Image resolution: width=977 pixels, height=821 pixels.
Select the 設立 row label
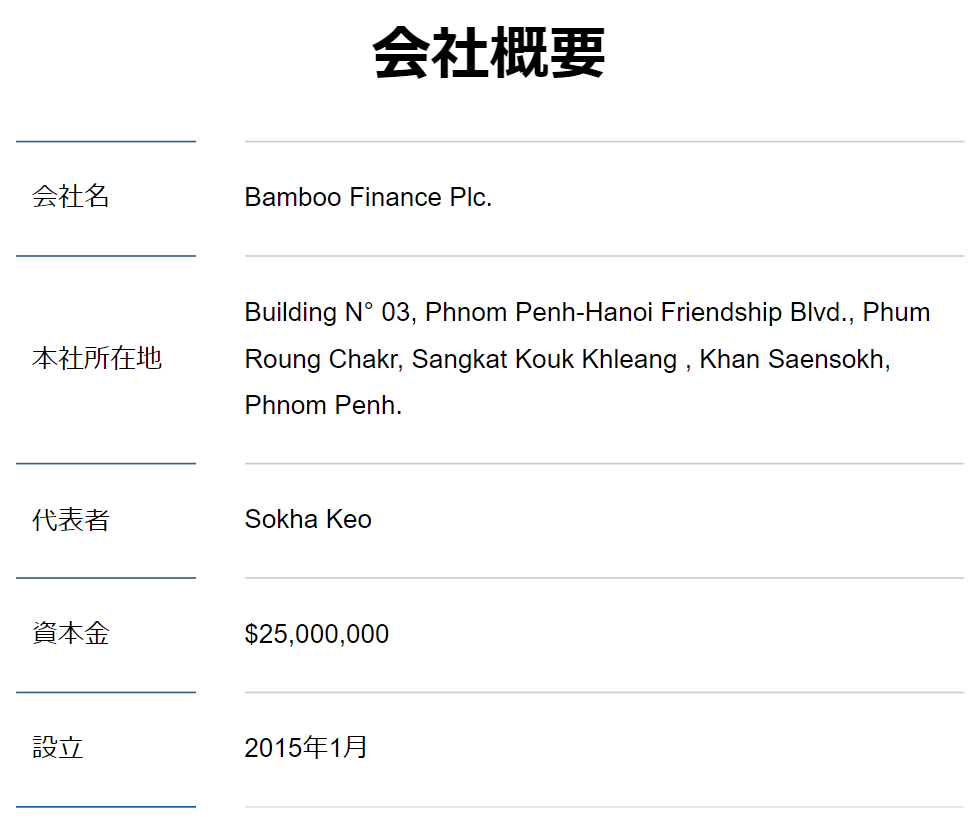(x=58, y=748)
